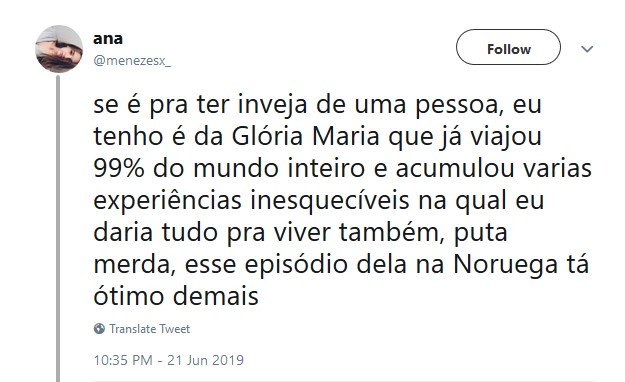Click "experiências inesquecíveis" in the tweet body
625x382 pixels.
click(251, 201)
